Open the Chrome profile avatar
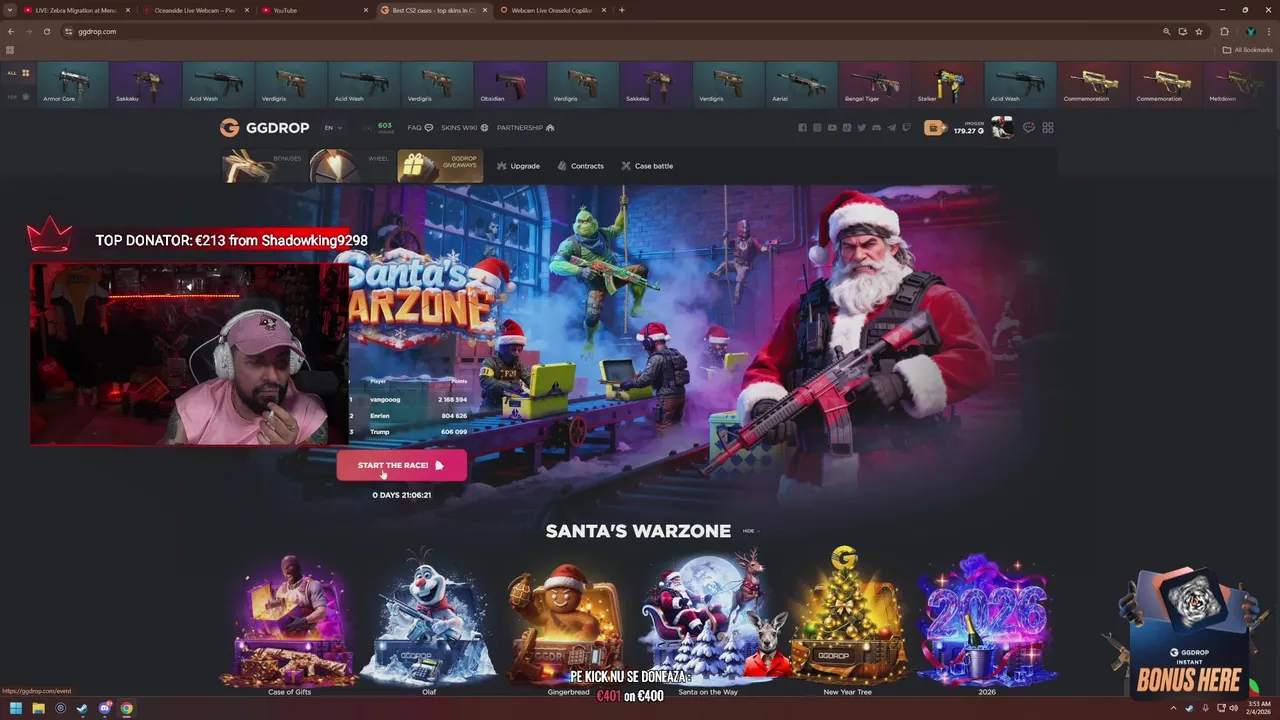This screenshot has height=720, width=1280. 1250,31
